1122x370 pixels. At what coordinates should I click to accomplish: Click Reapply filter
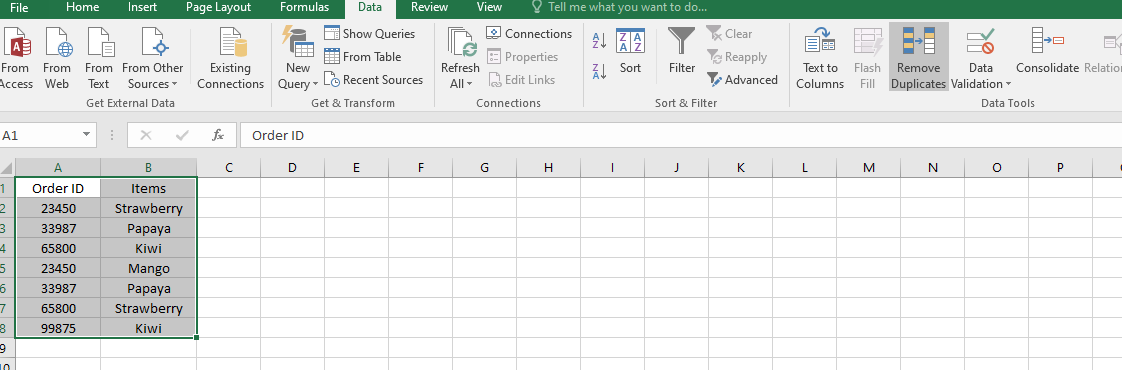click(736, 57)
